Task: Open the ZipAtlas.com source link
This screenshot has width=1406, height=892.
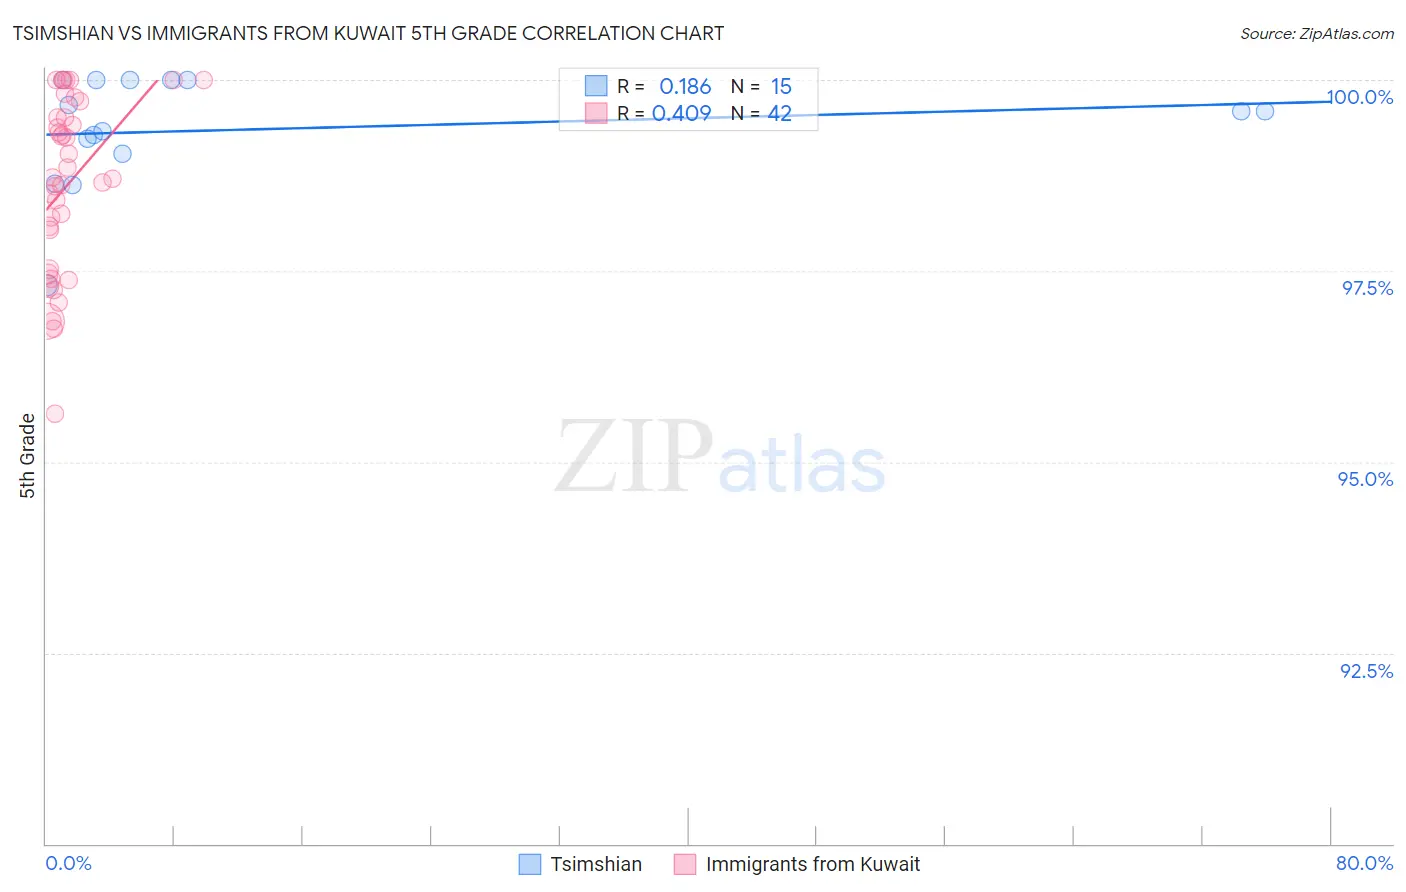Action: pyautogui.click(x=1317, y=33)
